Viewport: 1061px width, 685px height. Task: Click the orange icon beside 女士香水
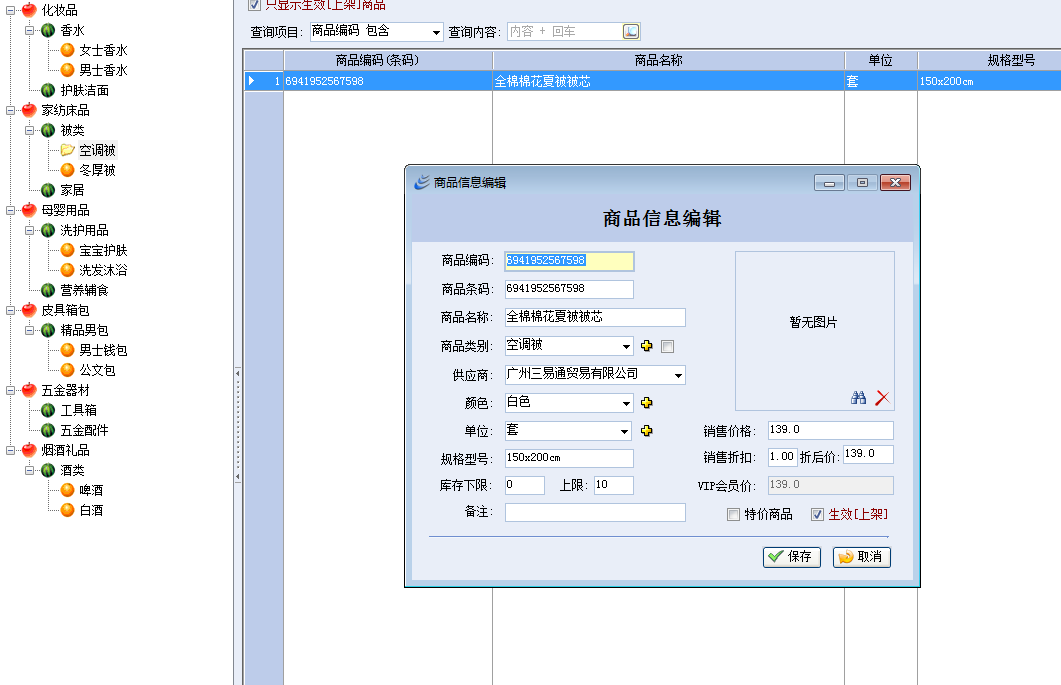(x=67, y=50)
